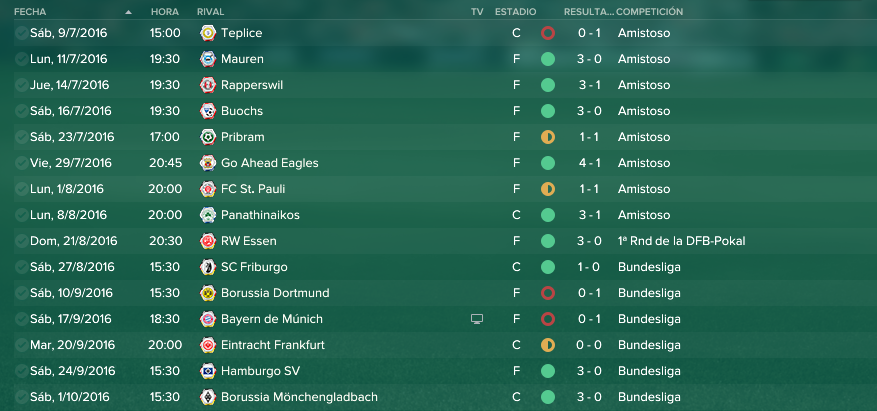Click the SC Friburgo club badge
The image size is (877, 411).
pos(208,267)
